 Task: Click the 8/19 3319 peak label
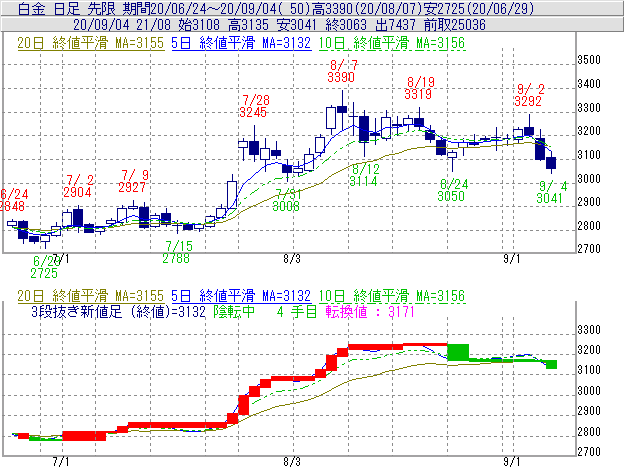pos(419,88)
